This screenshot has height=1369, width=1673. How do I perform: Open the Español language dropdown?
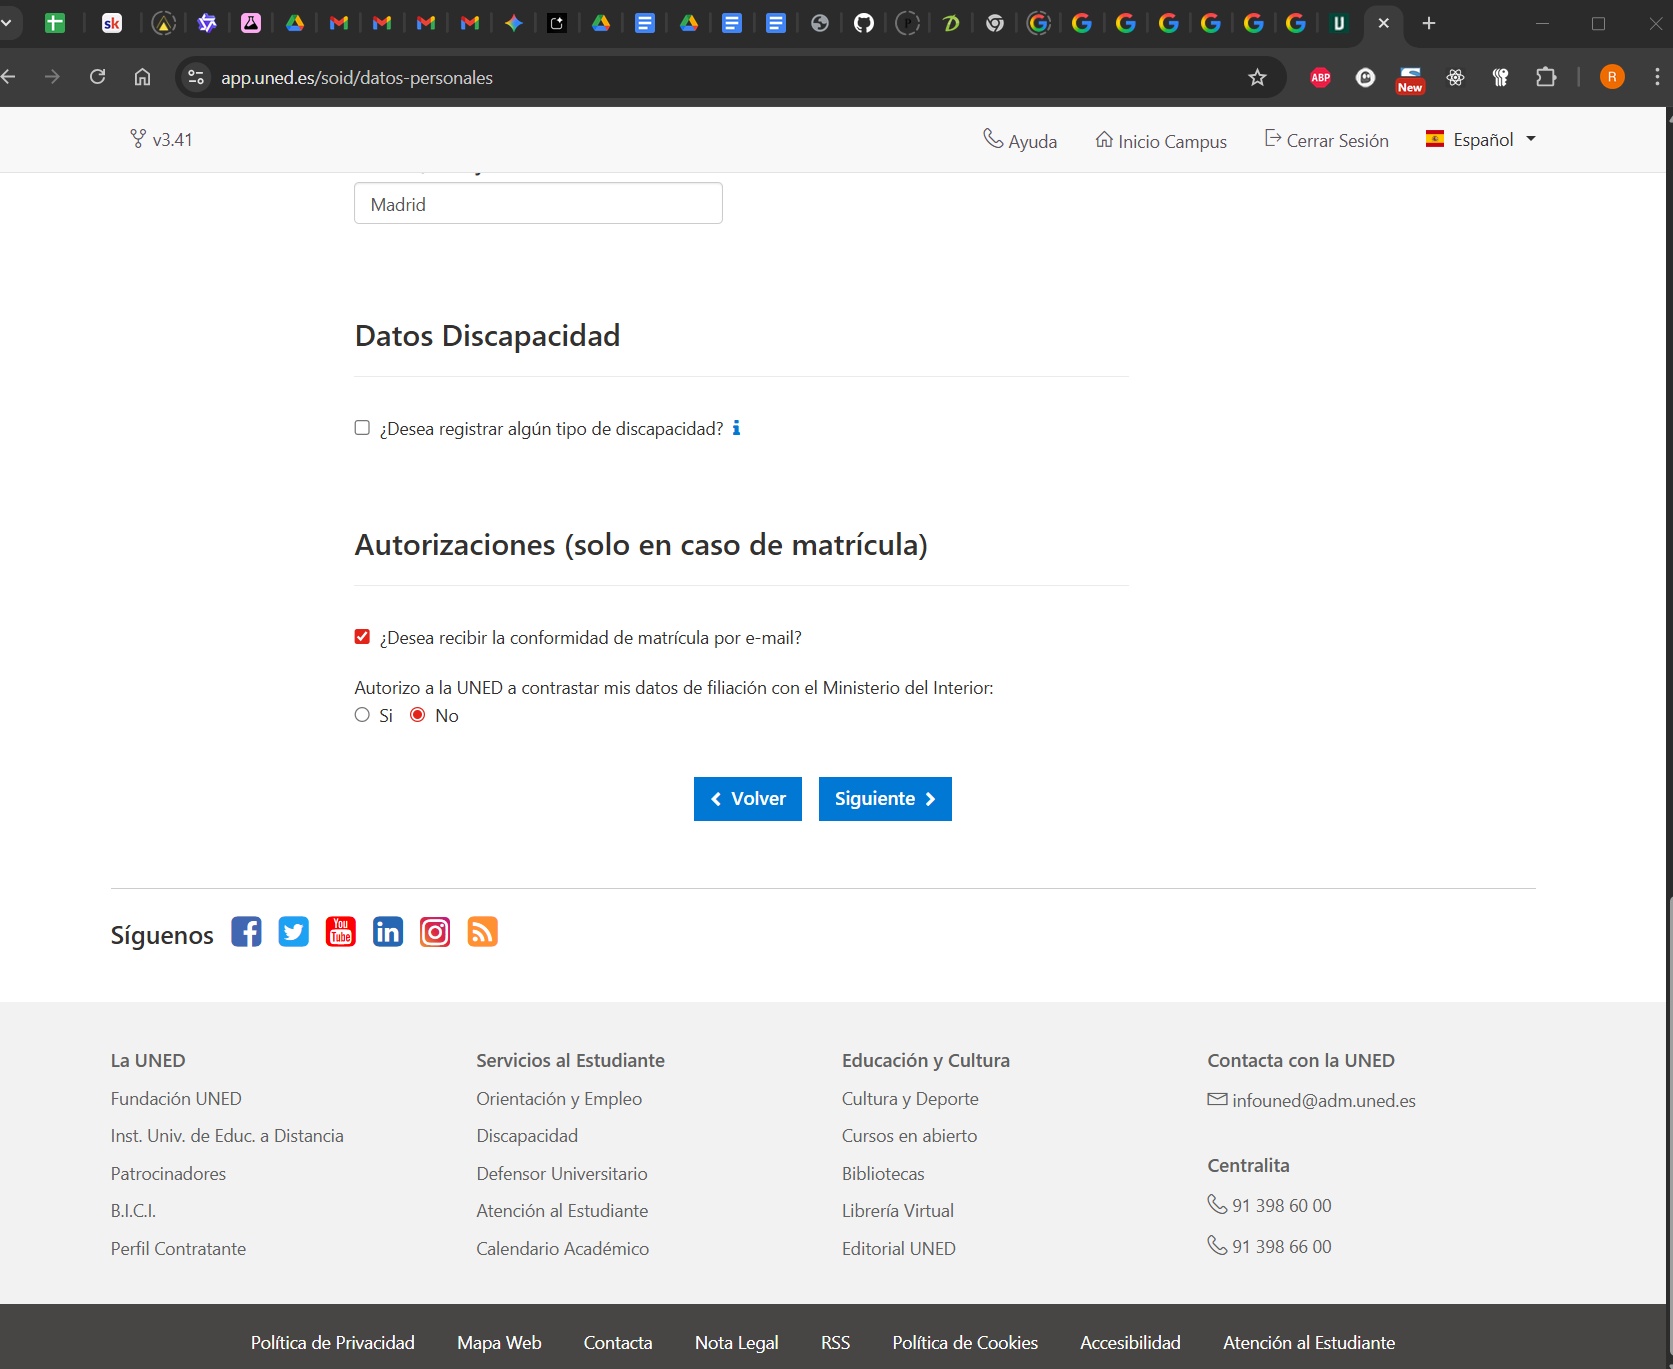click(1481, 140)
